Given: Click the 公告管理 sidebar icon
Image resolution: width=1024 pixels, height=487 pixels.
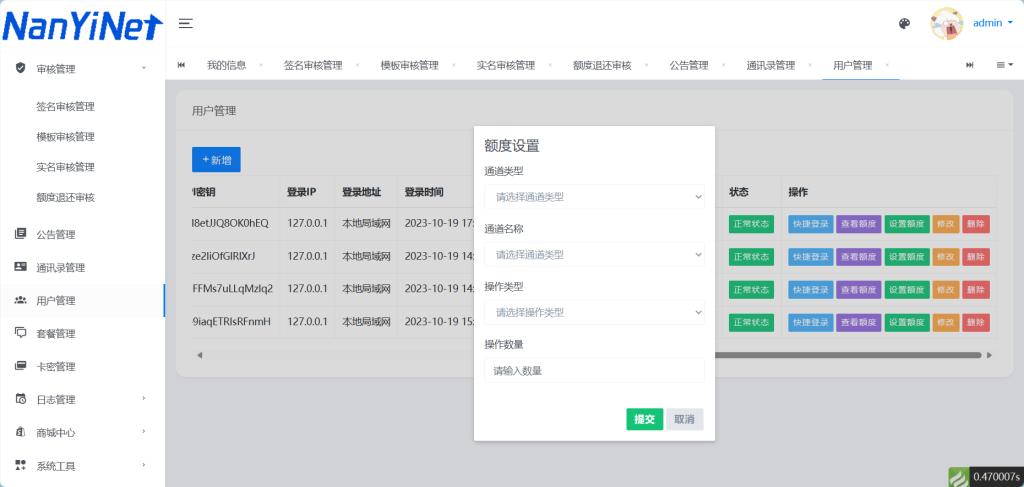Looking at the screenshot, I should (20, 234).
